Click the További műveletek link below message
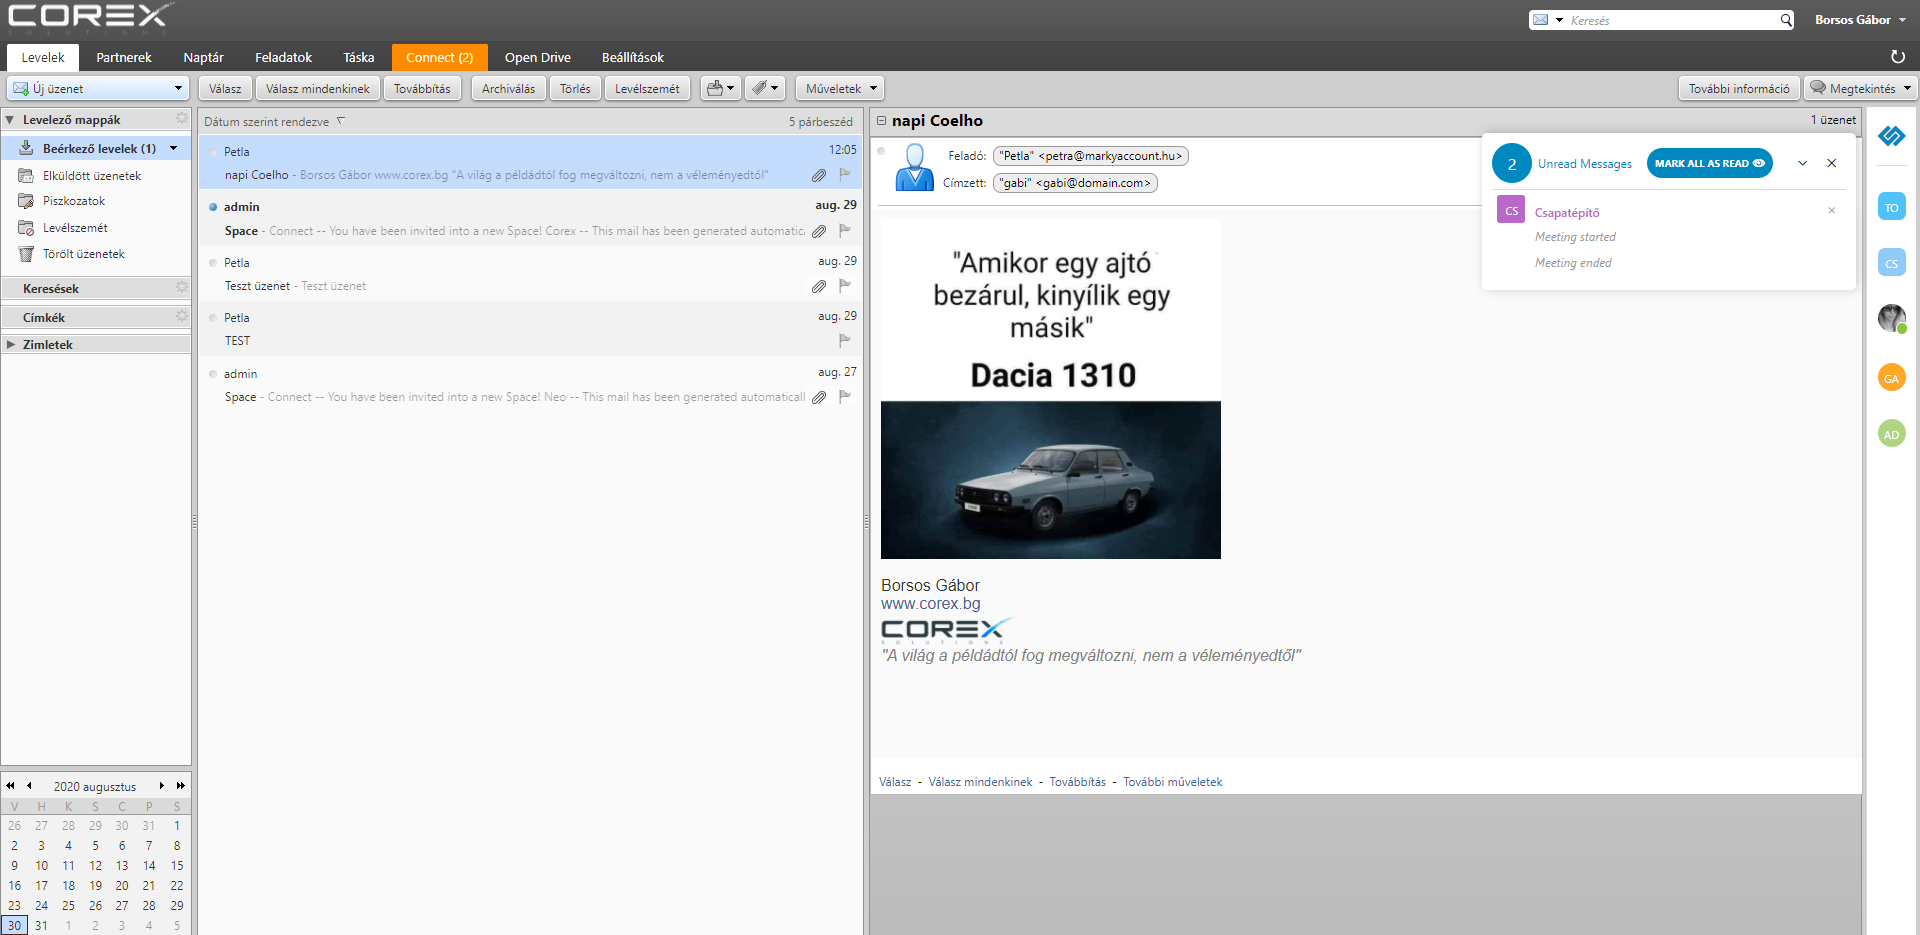 point(1172,782)
